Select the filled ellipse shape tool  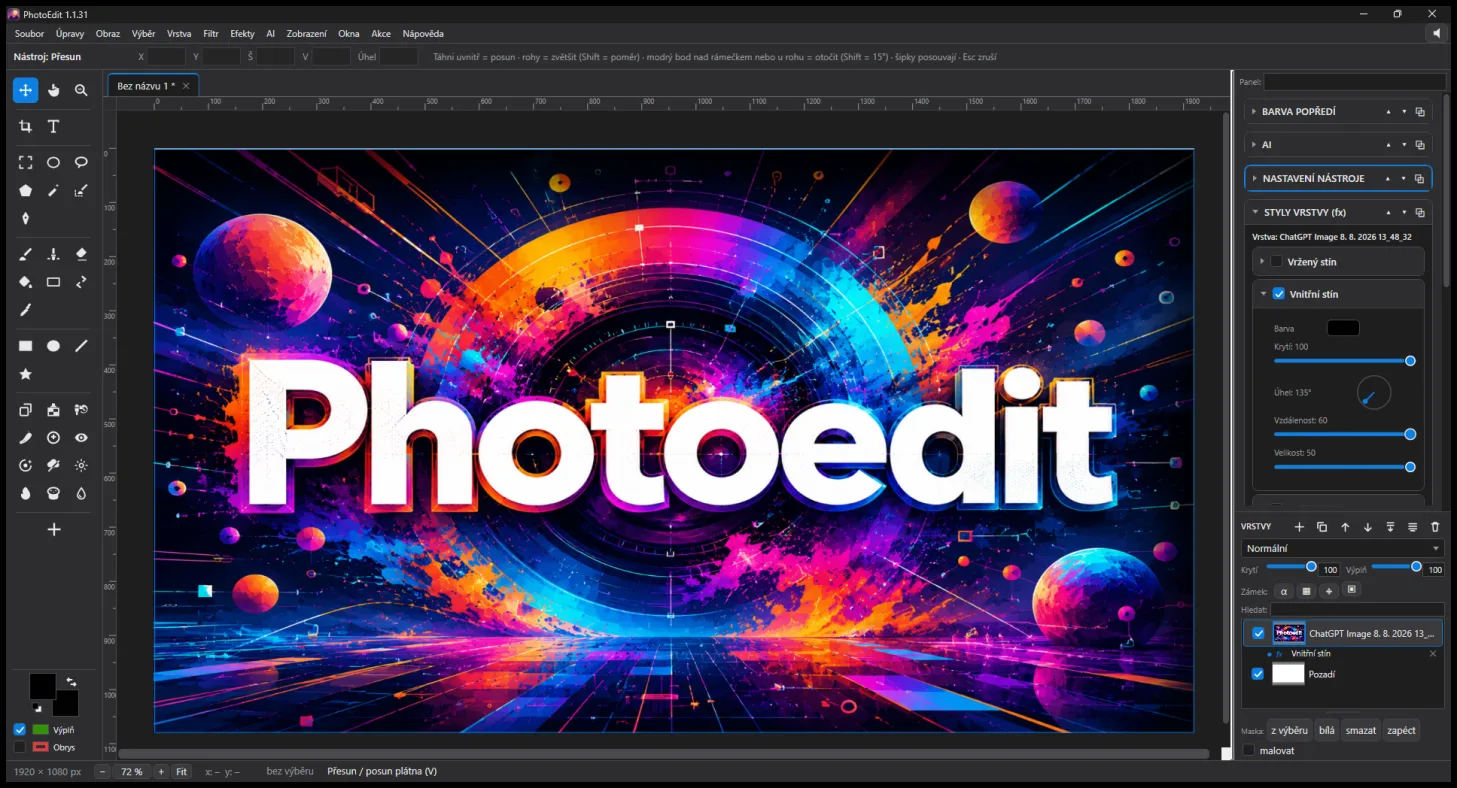(x=54, y=346)
